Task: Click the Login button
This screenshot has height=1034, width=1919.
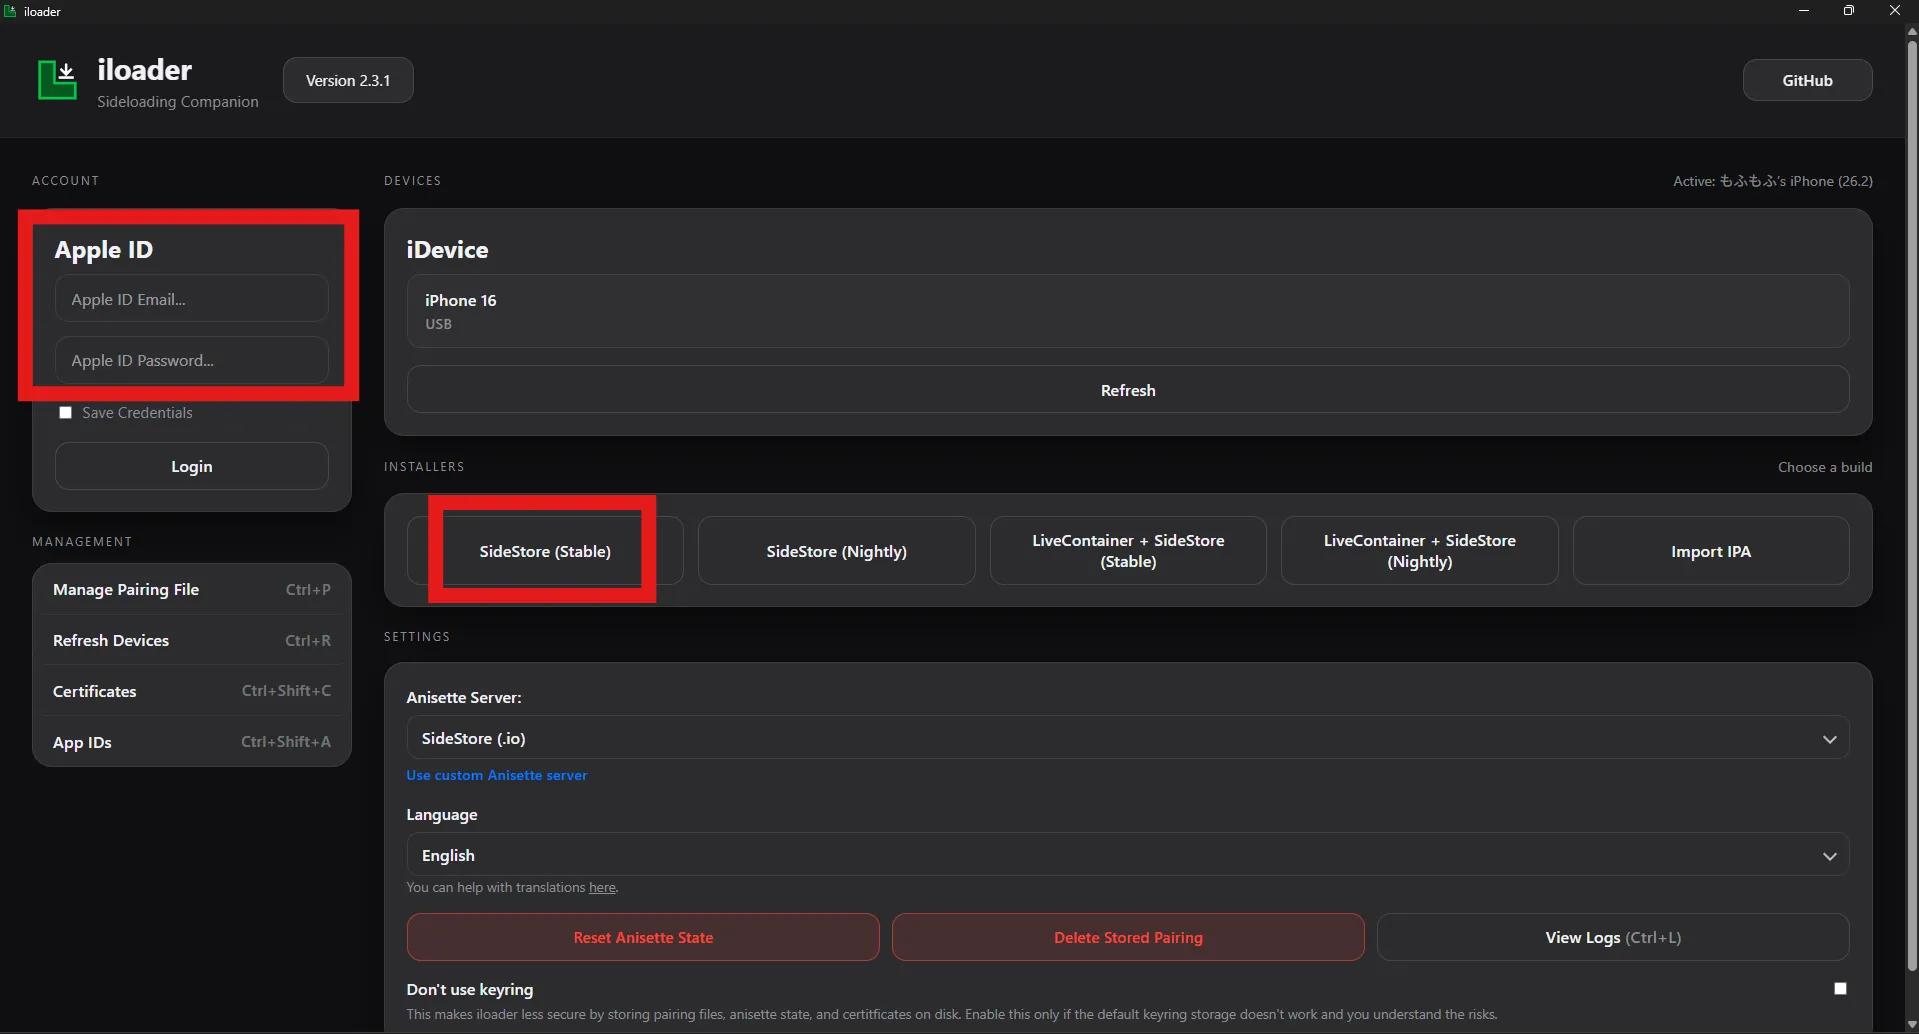Action: coord(192,466)
